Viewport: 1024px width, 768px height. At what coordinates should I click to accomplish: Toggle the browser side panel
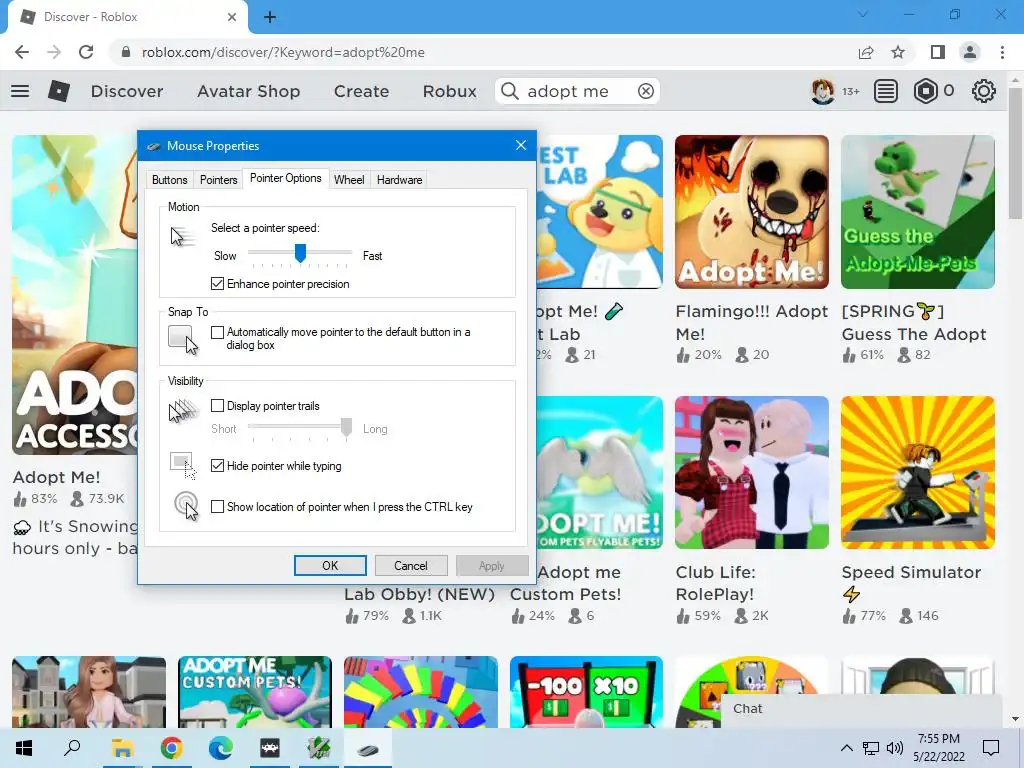click(937, 52)
